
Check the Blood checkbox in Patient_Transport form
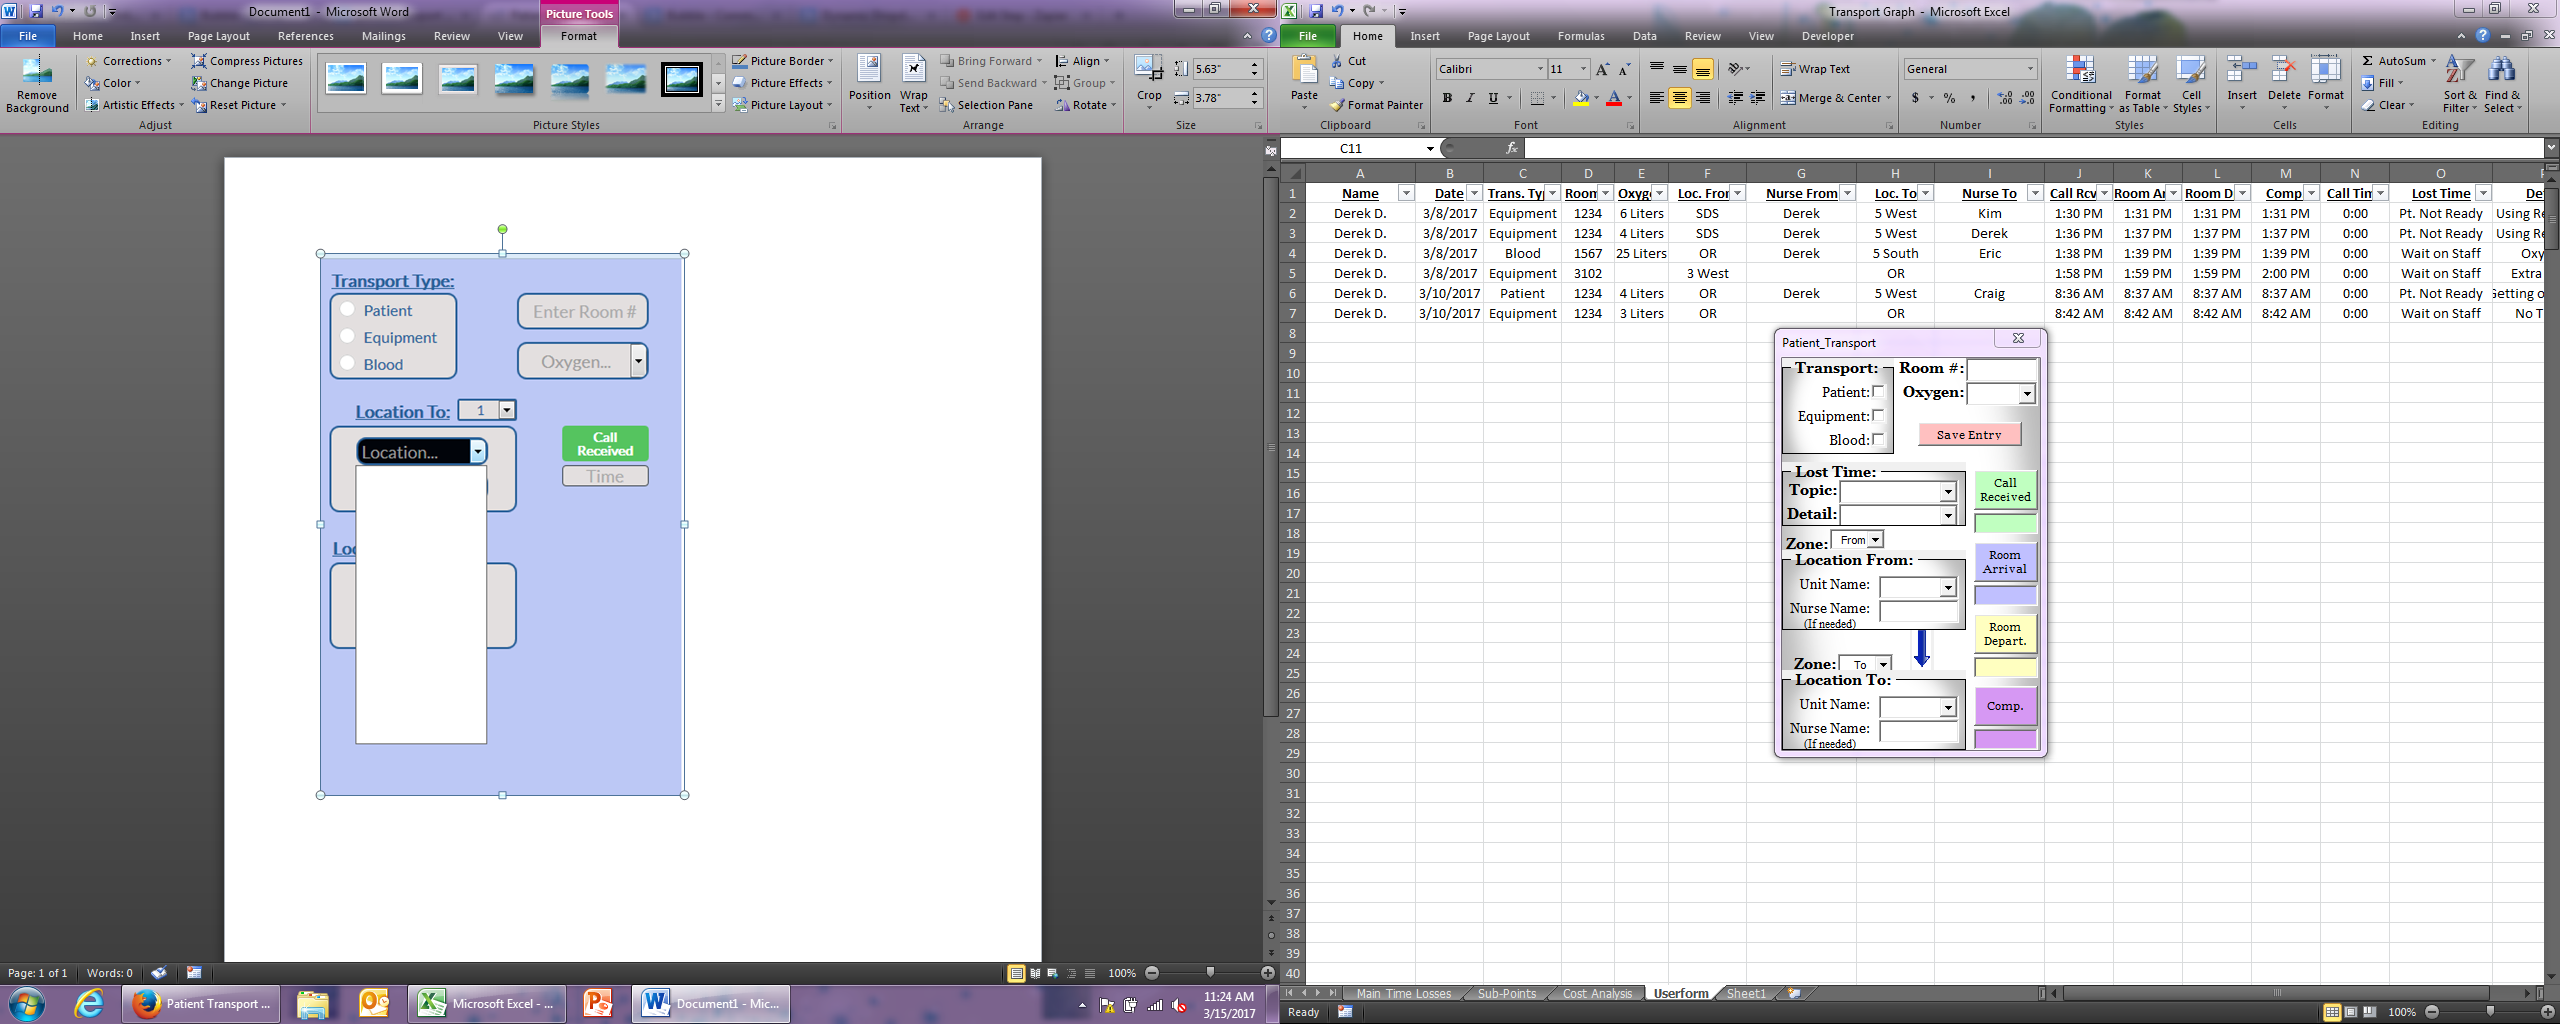[1878, 440]
